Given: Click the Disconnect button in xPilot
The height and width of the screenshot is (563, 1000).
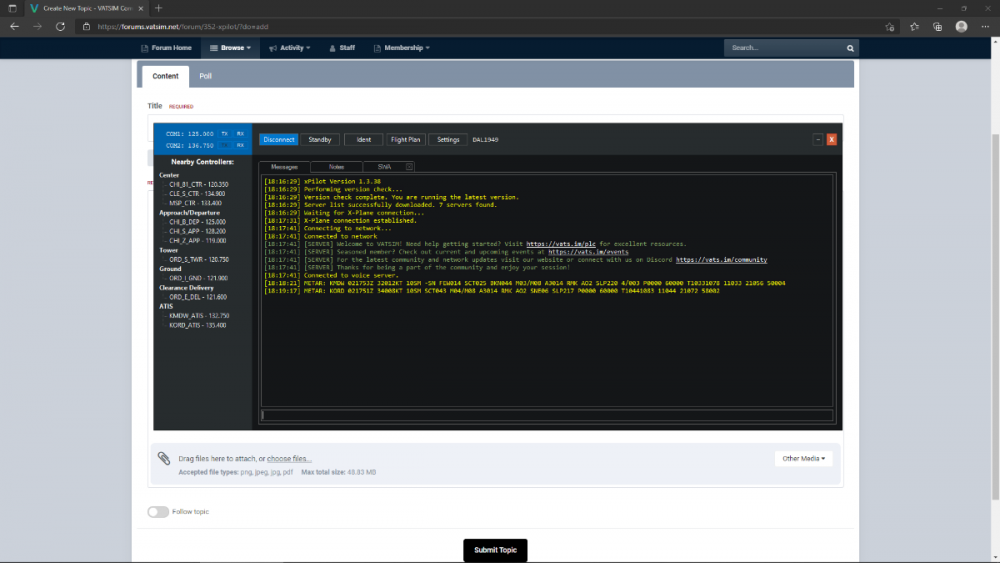Looking at the screenshot, I should point(279,140).
